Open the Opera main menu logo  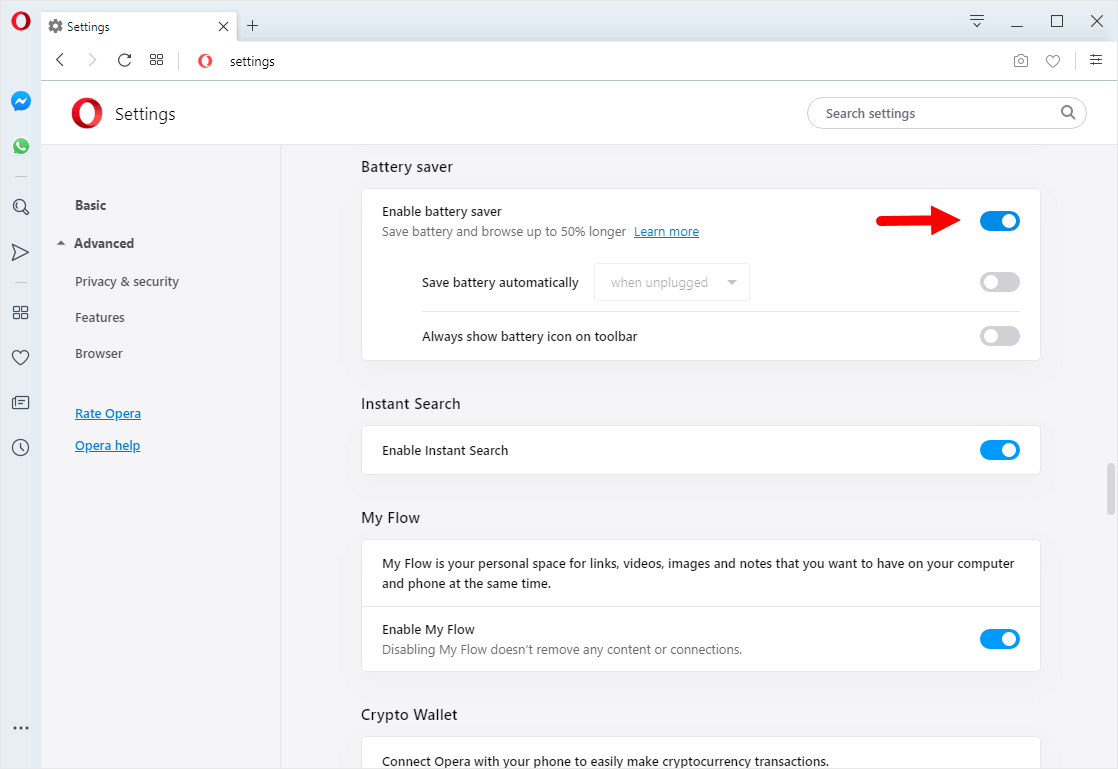pyautogui.click(x=21, y=21)
